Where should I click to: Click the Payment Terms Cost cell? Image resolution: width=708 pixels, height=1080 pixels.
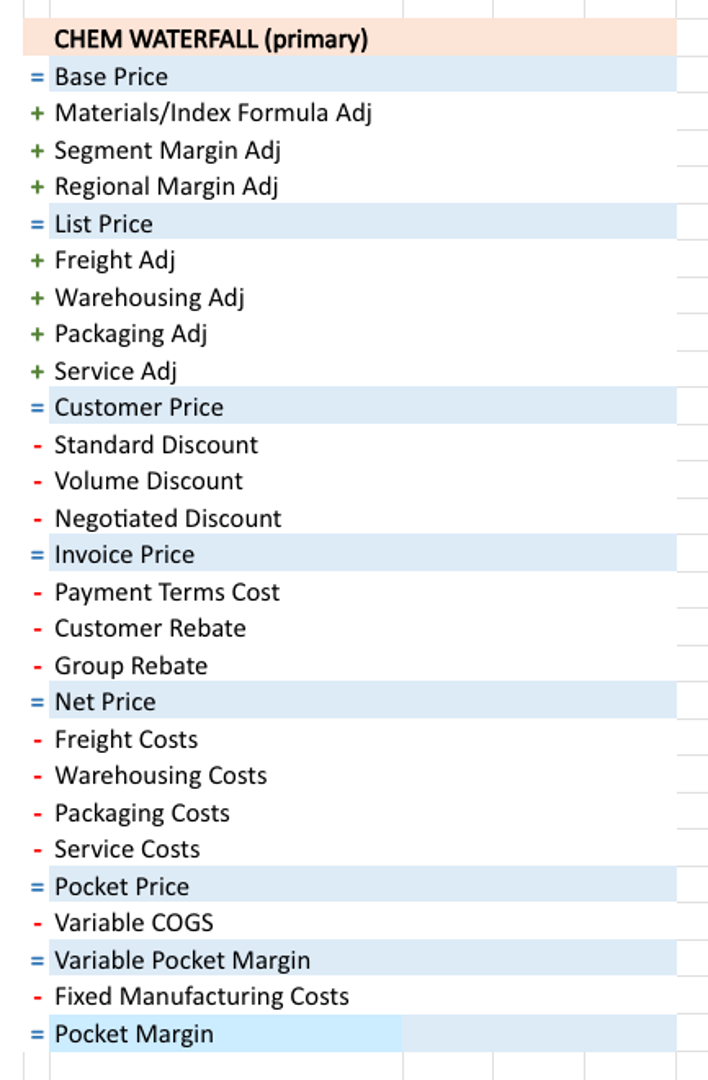click(167, 592)
